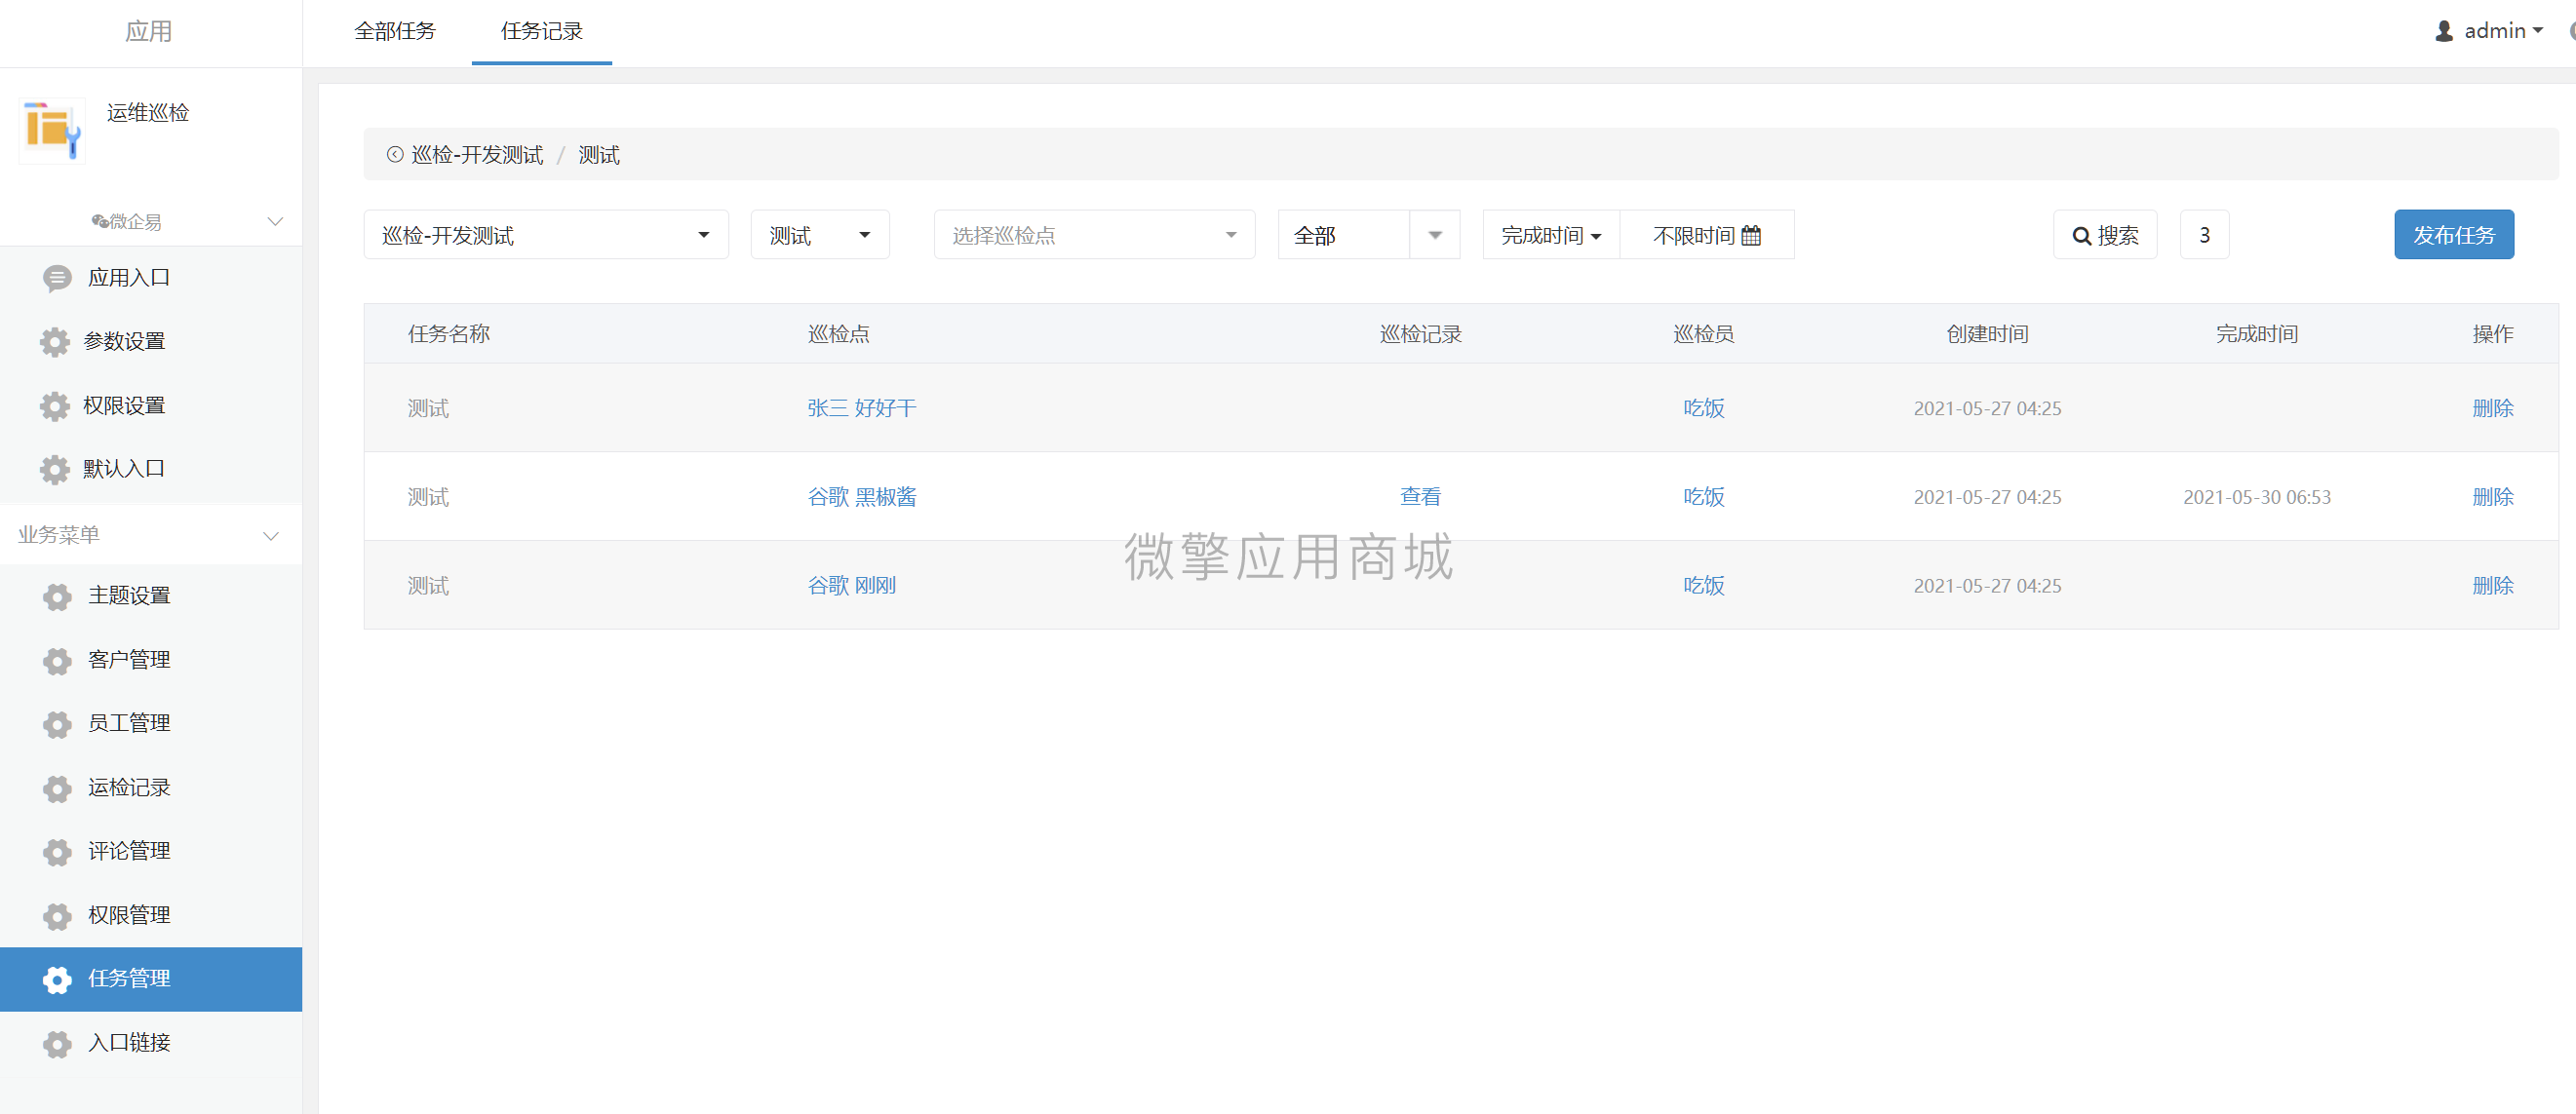2576x1114 pixels.
Task: Click 吃饭 inspector in 谷歌 刚刚 row
Action: 1704,586
